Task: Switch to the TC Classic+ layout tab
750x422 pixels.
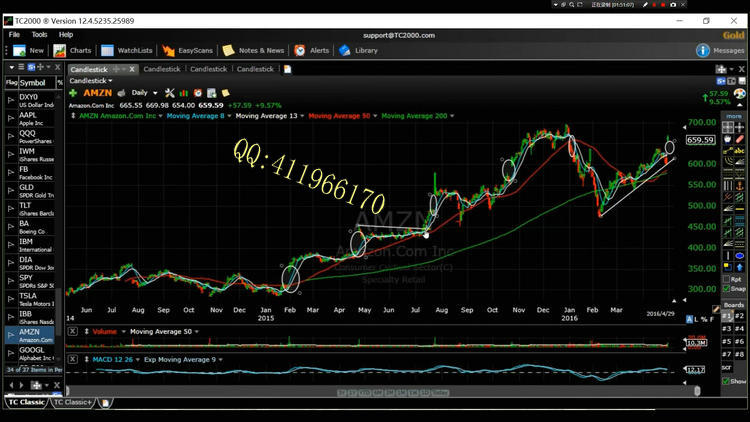Action: [72, 402]
